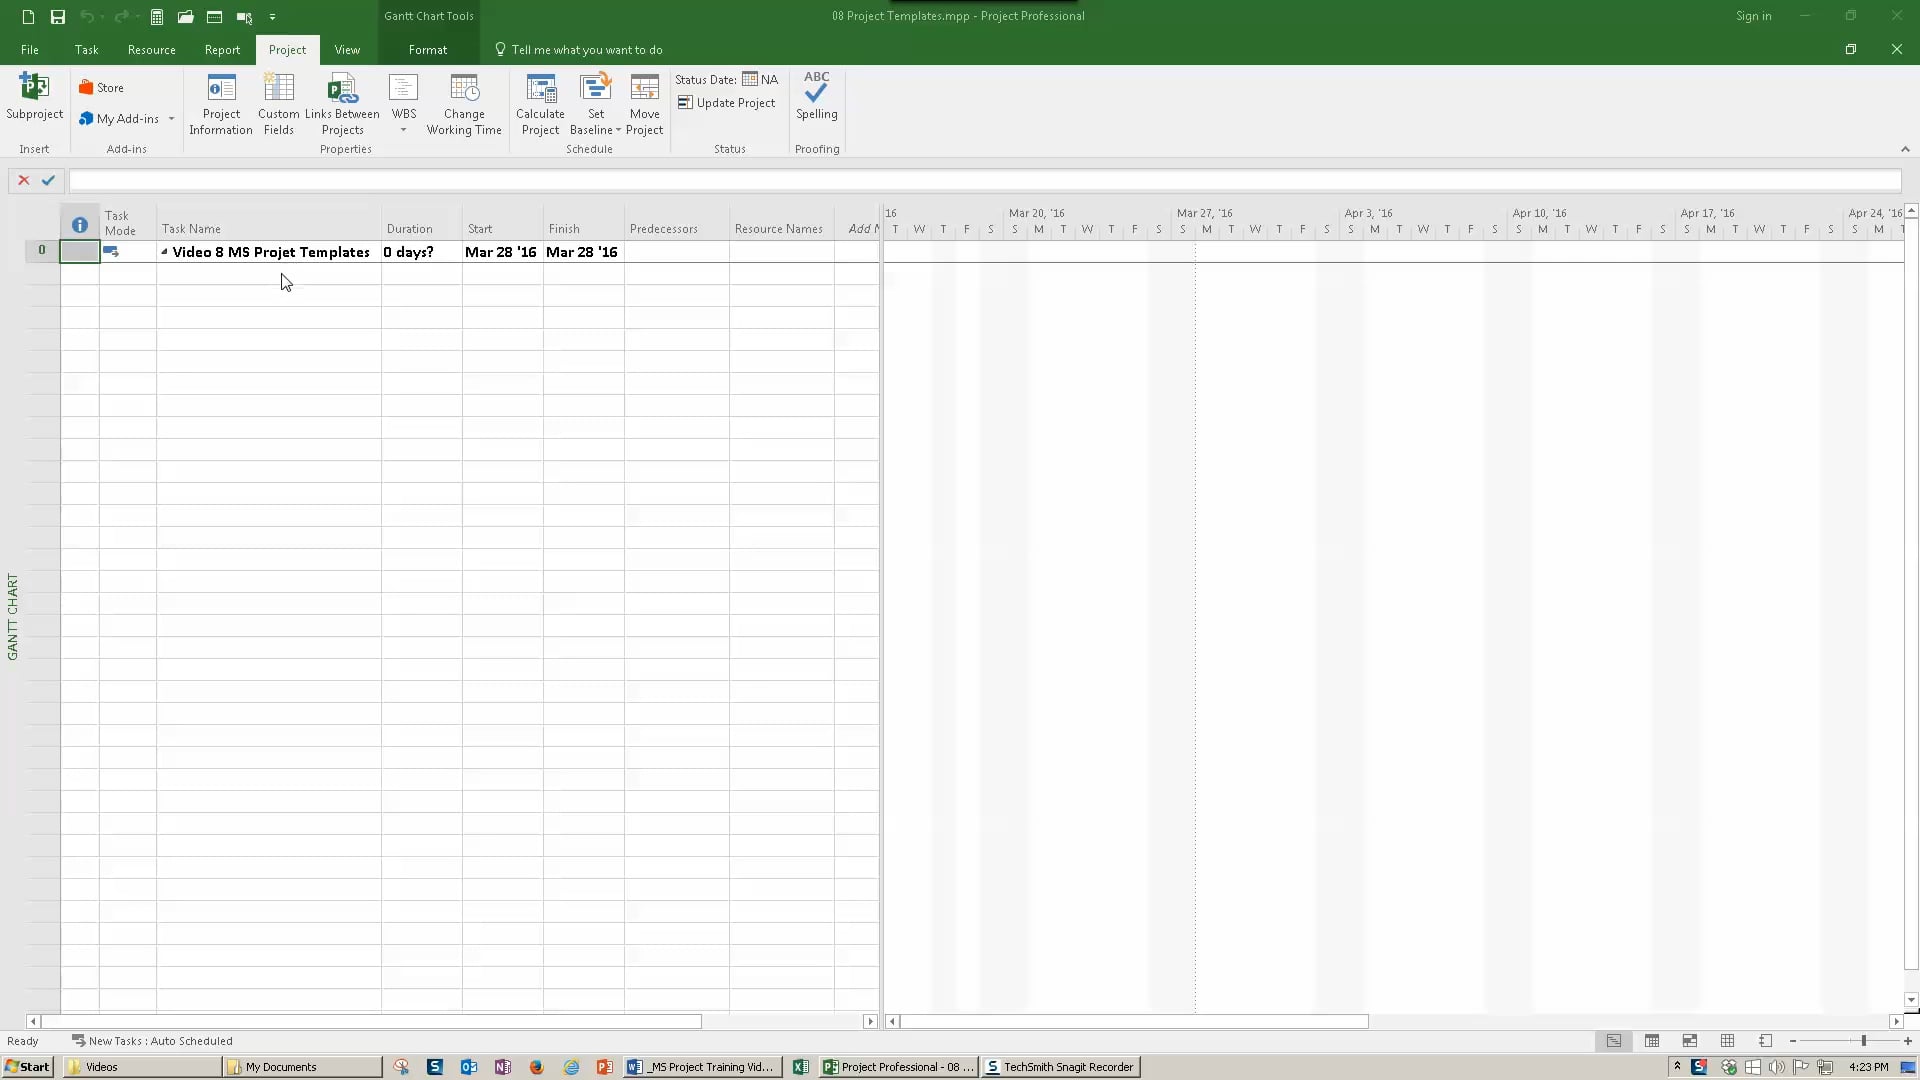1920x1080 pixels.
Task: Create new blank project from quick access
Action: (x=28, y=16)
